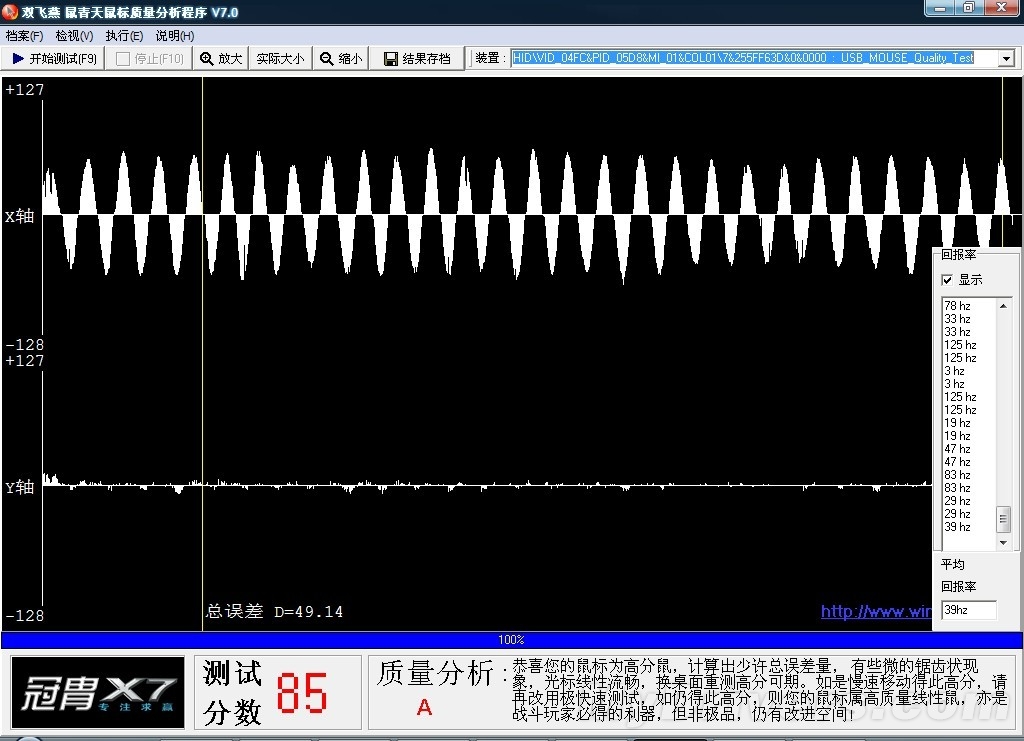Click the 冠胄 X7 logo image
1024x741 pixels.
pyautogui.click(x=98, y=692)
